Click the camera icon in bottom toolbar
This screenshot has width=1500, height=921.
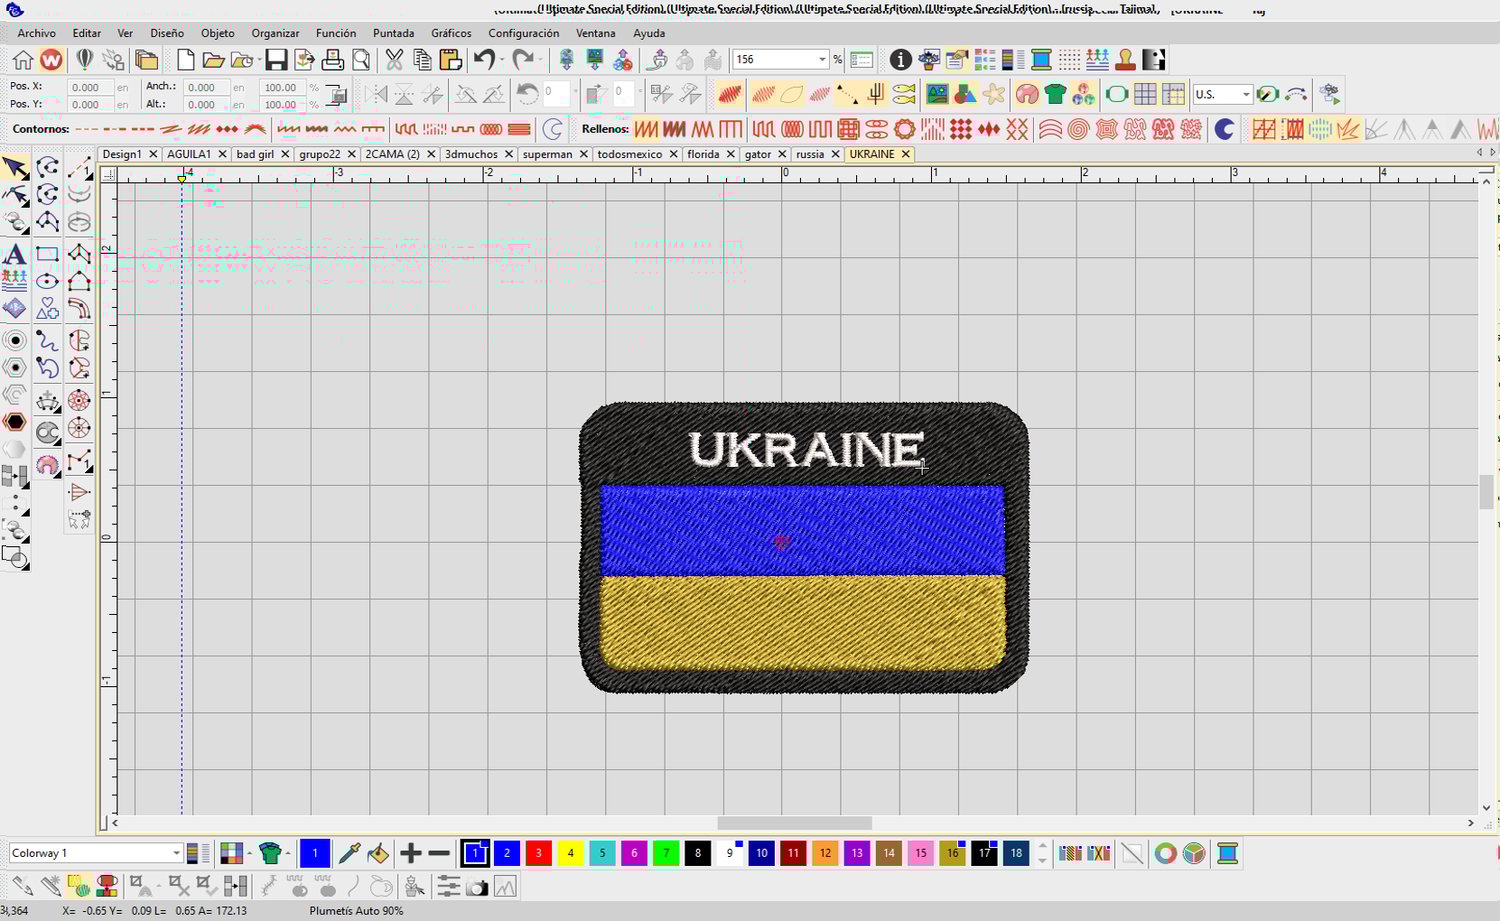(477, 887)
